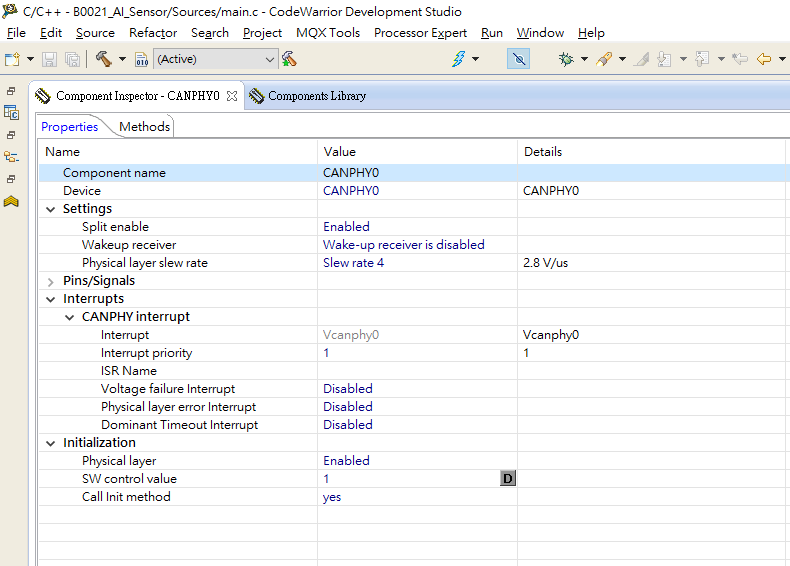Click the binary file build-target icon
The width and height of the screenshot is (790, 566).
tap(142, 59)
